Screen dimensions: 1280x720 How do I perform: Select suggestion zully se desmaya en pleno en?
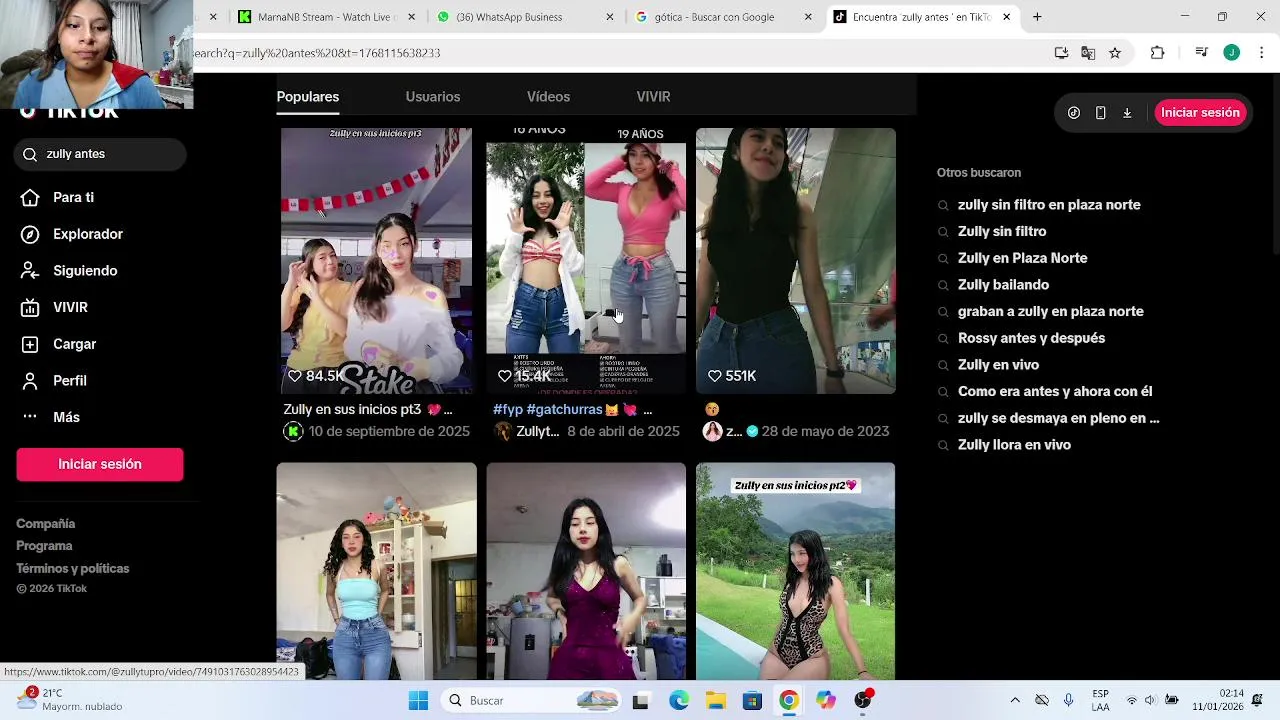(1058, 418)
